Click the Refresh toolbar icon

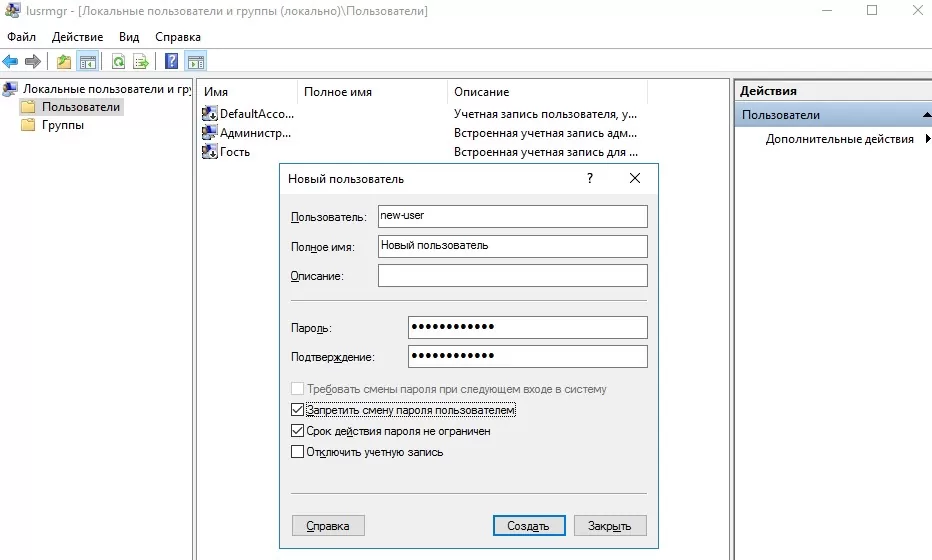(x=119, y=61)
